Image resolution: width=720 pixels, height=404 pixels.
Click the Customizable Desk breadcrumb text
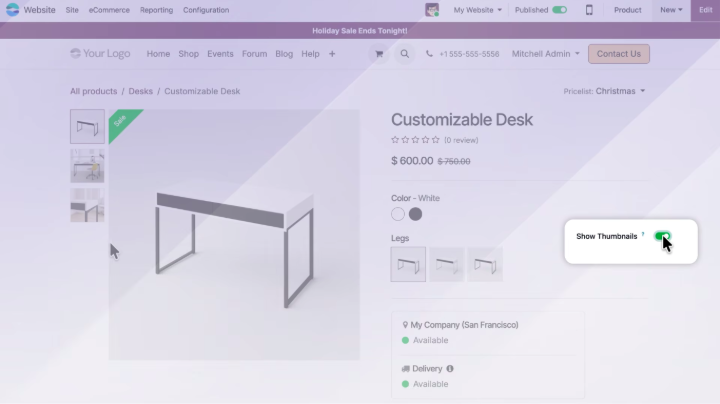point(202,91)
